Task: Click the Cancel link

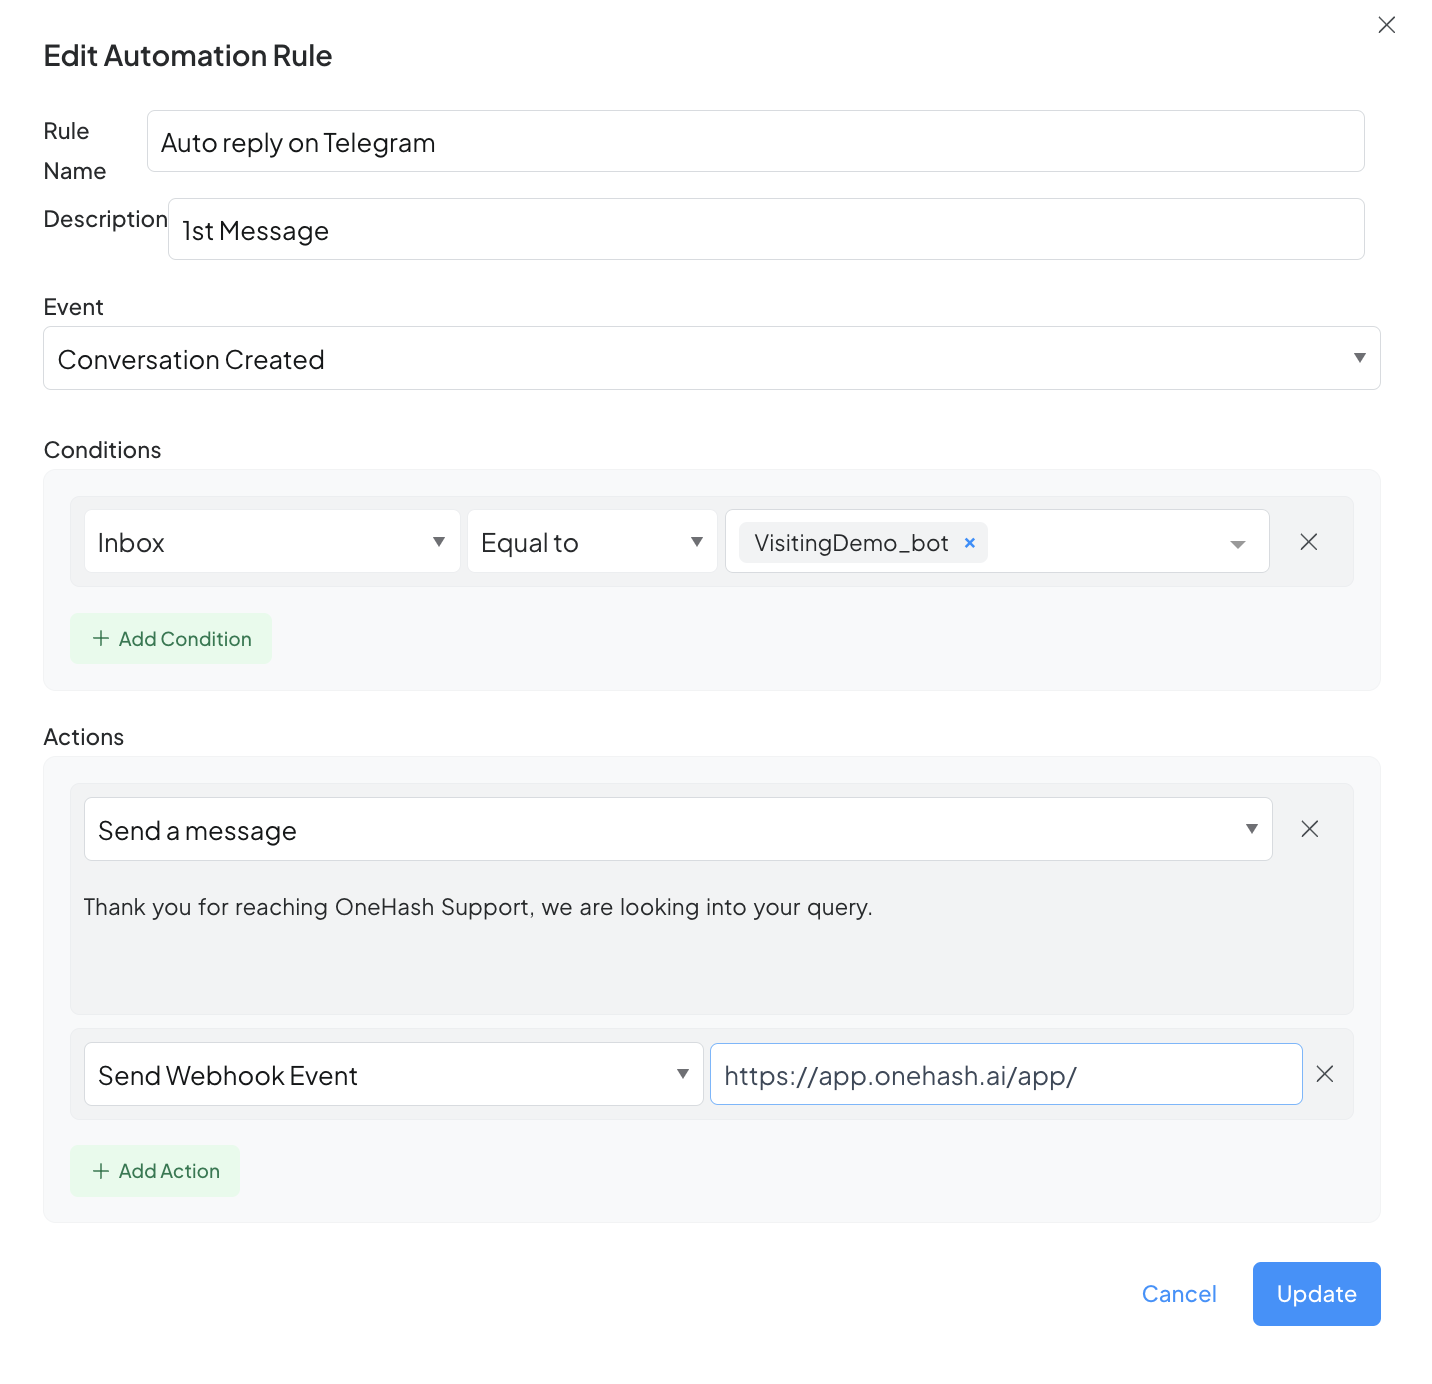Action: coord(1179,1294)
